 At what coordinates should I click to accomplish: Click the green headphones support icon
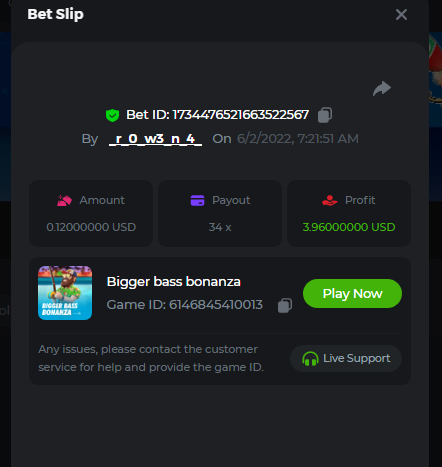point(310,359)
